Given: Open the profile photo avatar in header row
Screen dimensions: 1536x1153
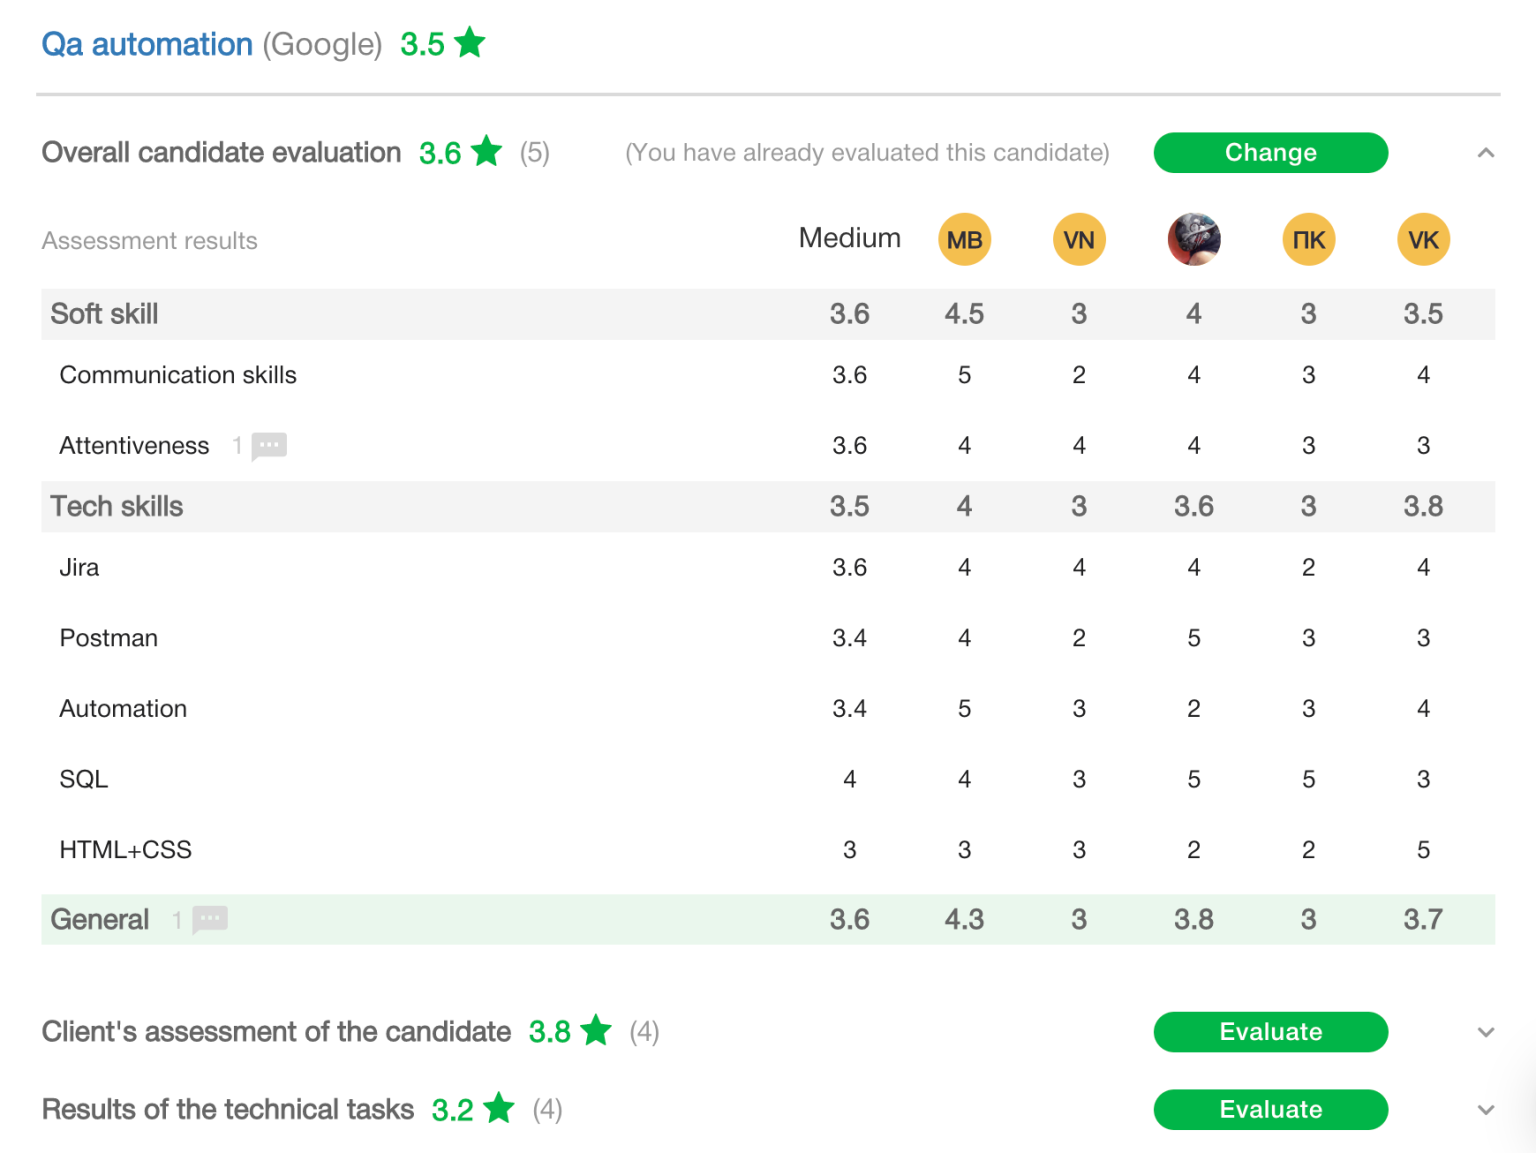Looking at the screenshot, I should (x=1193, y=239).
